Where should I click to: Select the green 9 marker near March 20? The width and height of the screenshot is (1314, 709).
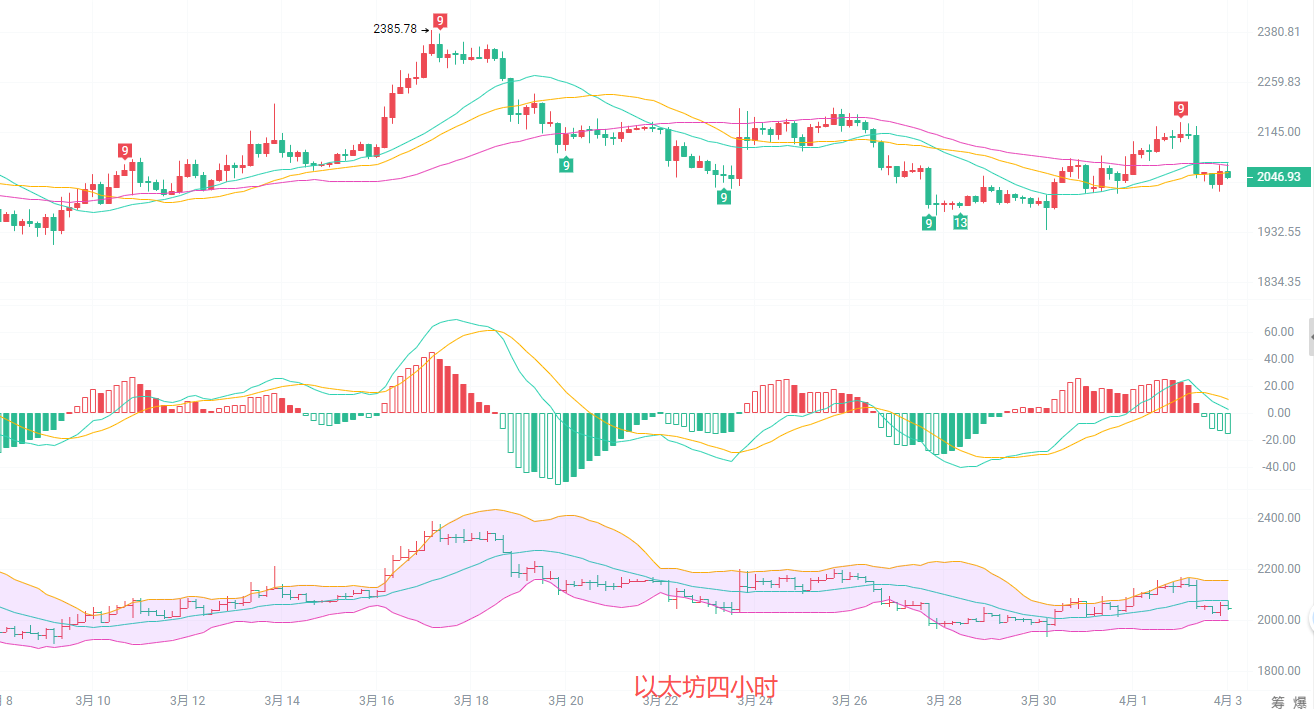pyautogui.click(x=566, y=165)
